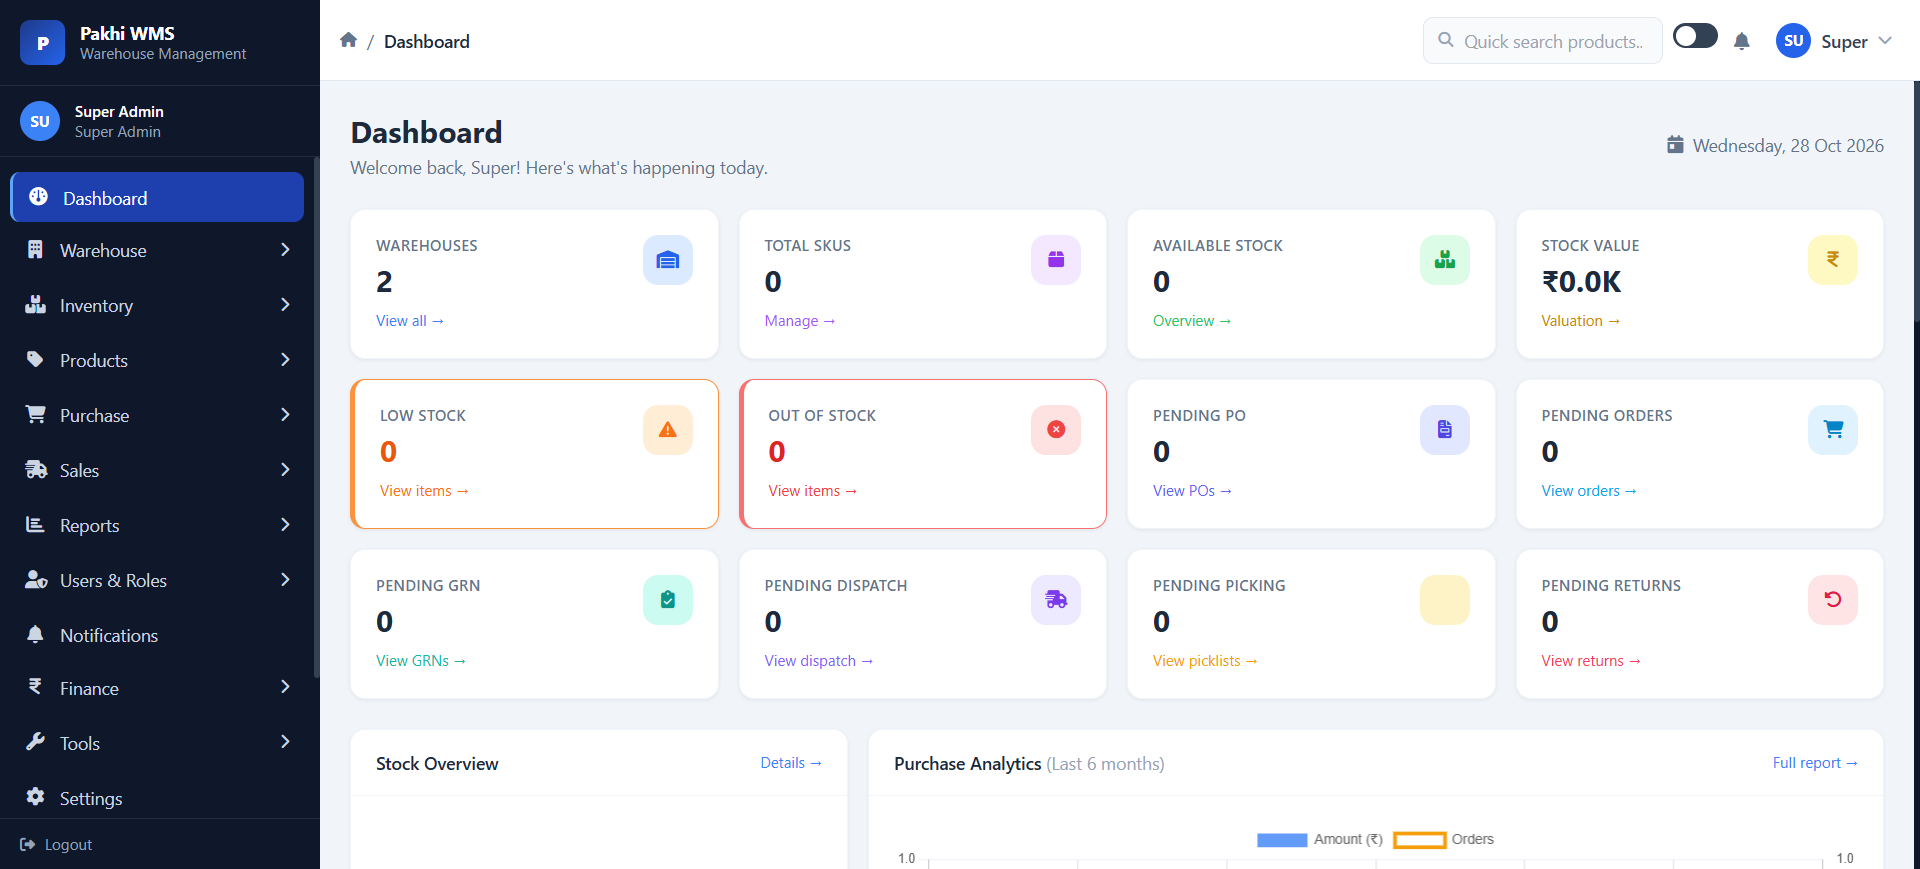Click the Pending Orders cart icon
The width and height of the screenshot is (1920, 869).
(1833, 430)
